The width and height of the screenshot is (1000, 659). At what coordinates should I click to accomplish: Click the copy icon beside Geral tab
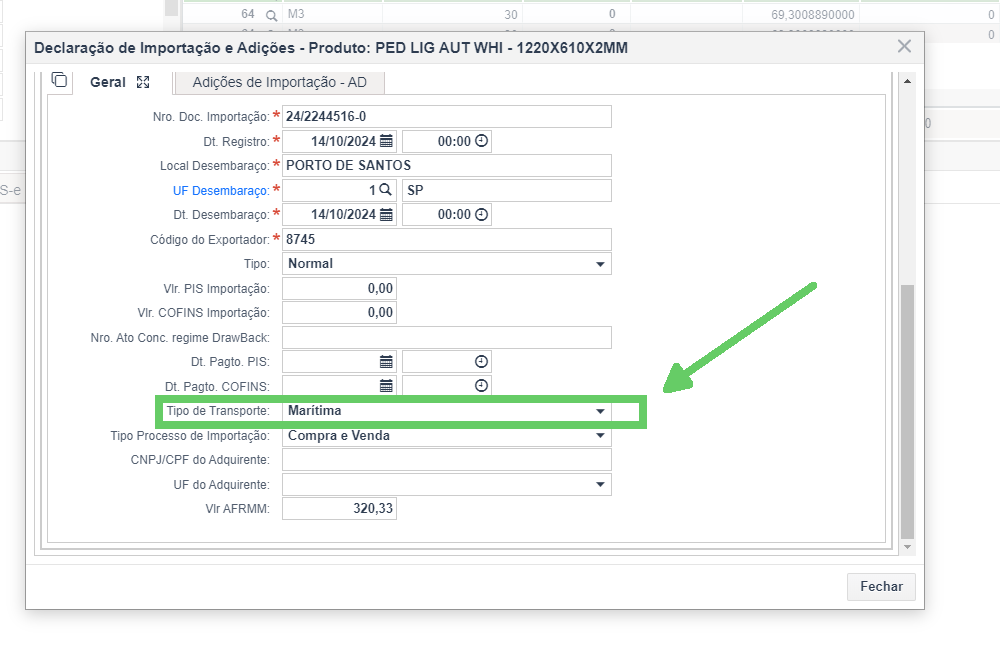(x=59, y=80)
